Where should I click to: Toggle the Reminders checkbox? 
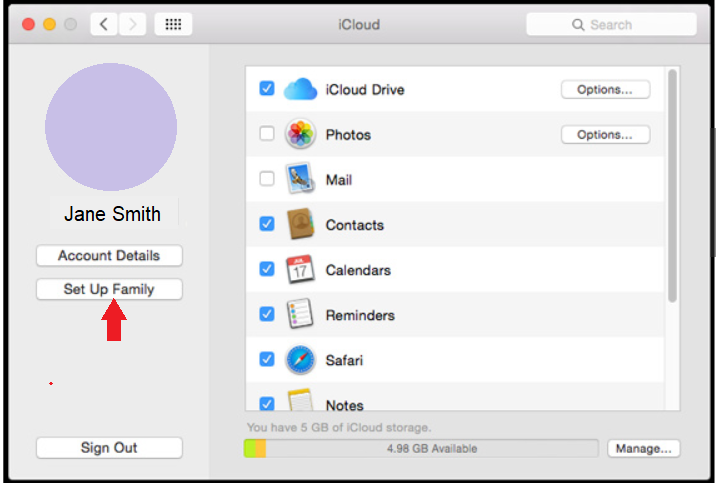(x=267, y=314)
